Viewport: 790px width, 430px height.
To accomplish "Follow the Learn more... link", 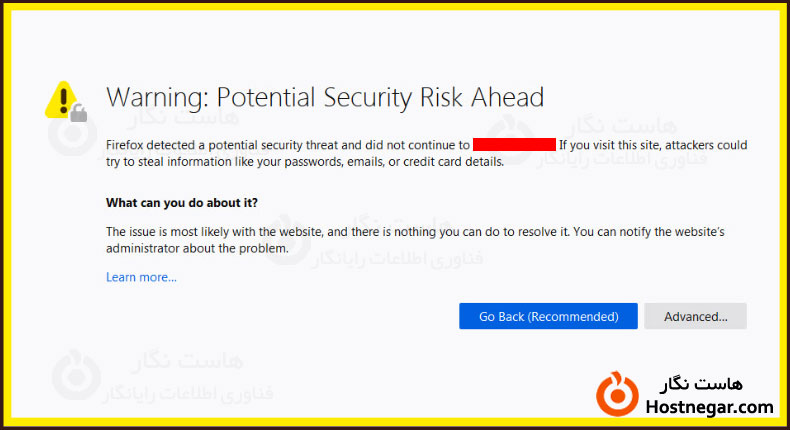I will pyautogui.click(x=141, y=277).
